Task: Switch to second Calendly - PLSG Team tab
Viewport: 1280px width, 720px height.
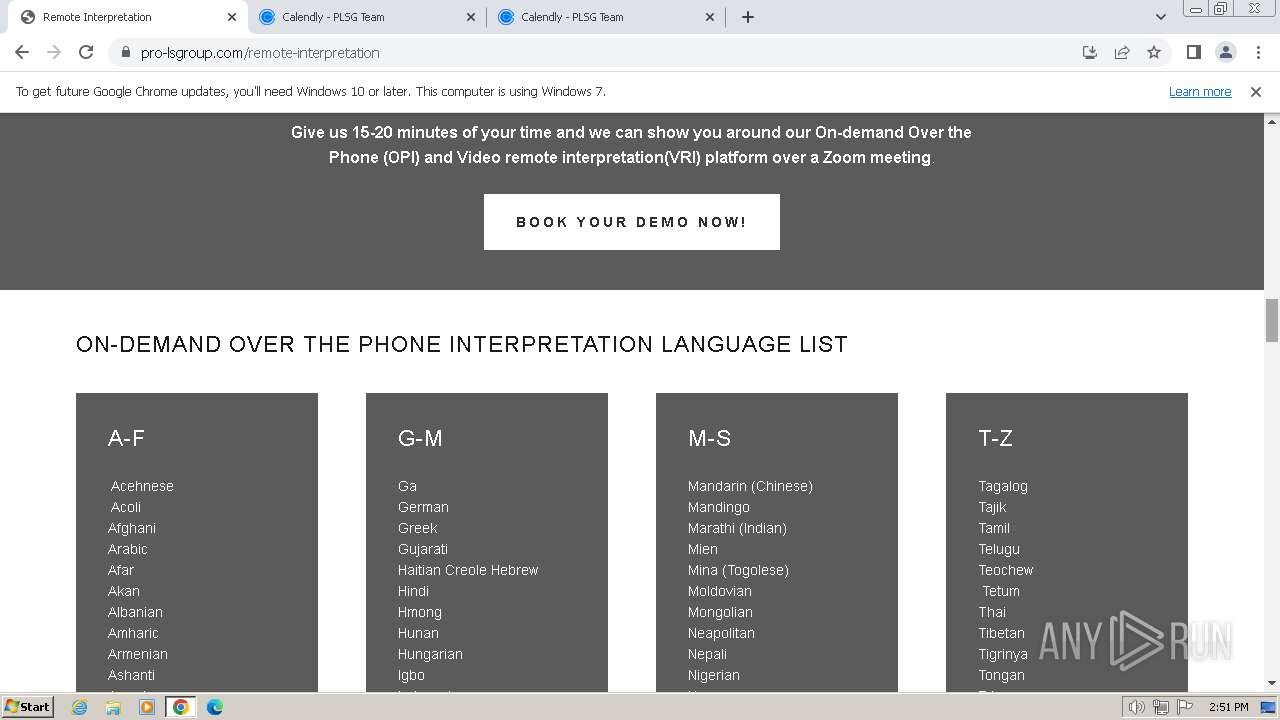Action: pos(606,17)
